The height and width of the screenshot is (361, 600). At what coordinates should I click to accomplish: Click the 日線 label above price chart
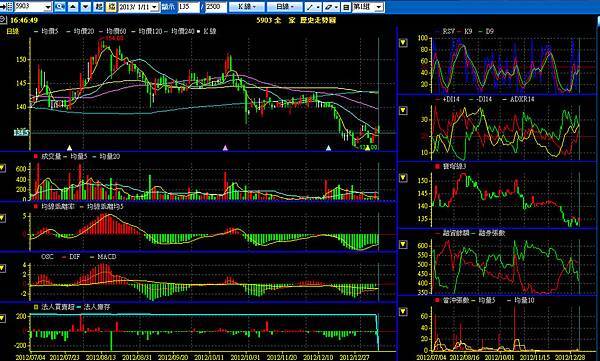pyautogui.click(x=13, y=31)
